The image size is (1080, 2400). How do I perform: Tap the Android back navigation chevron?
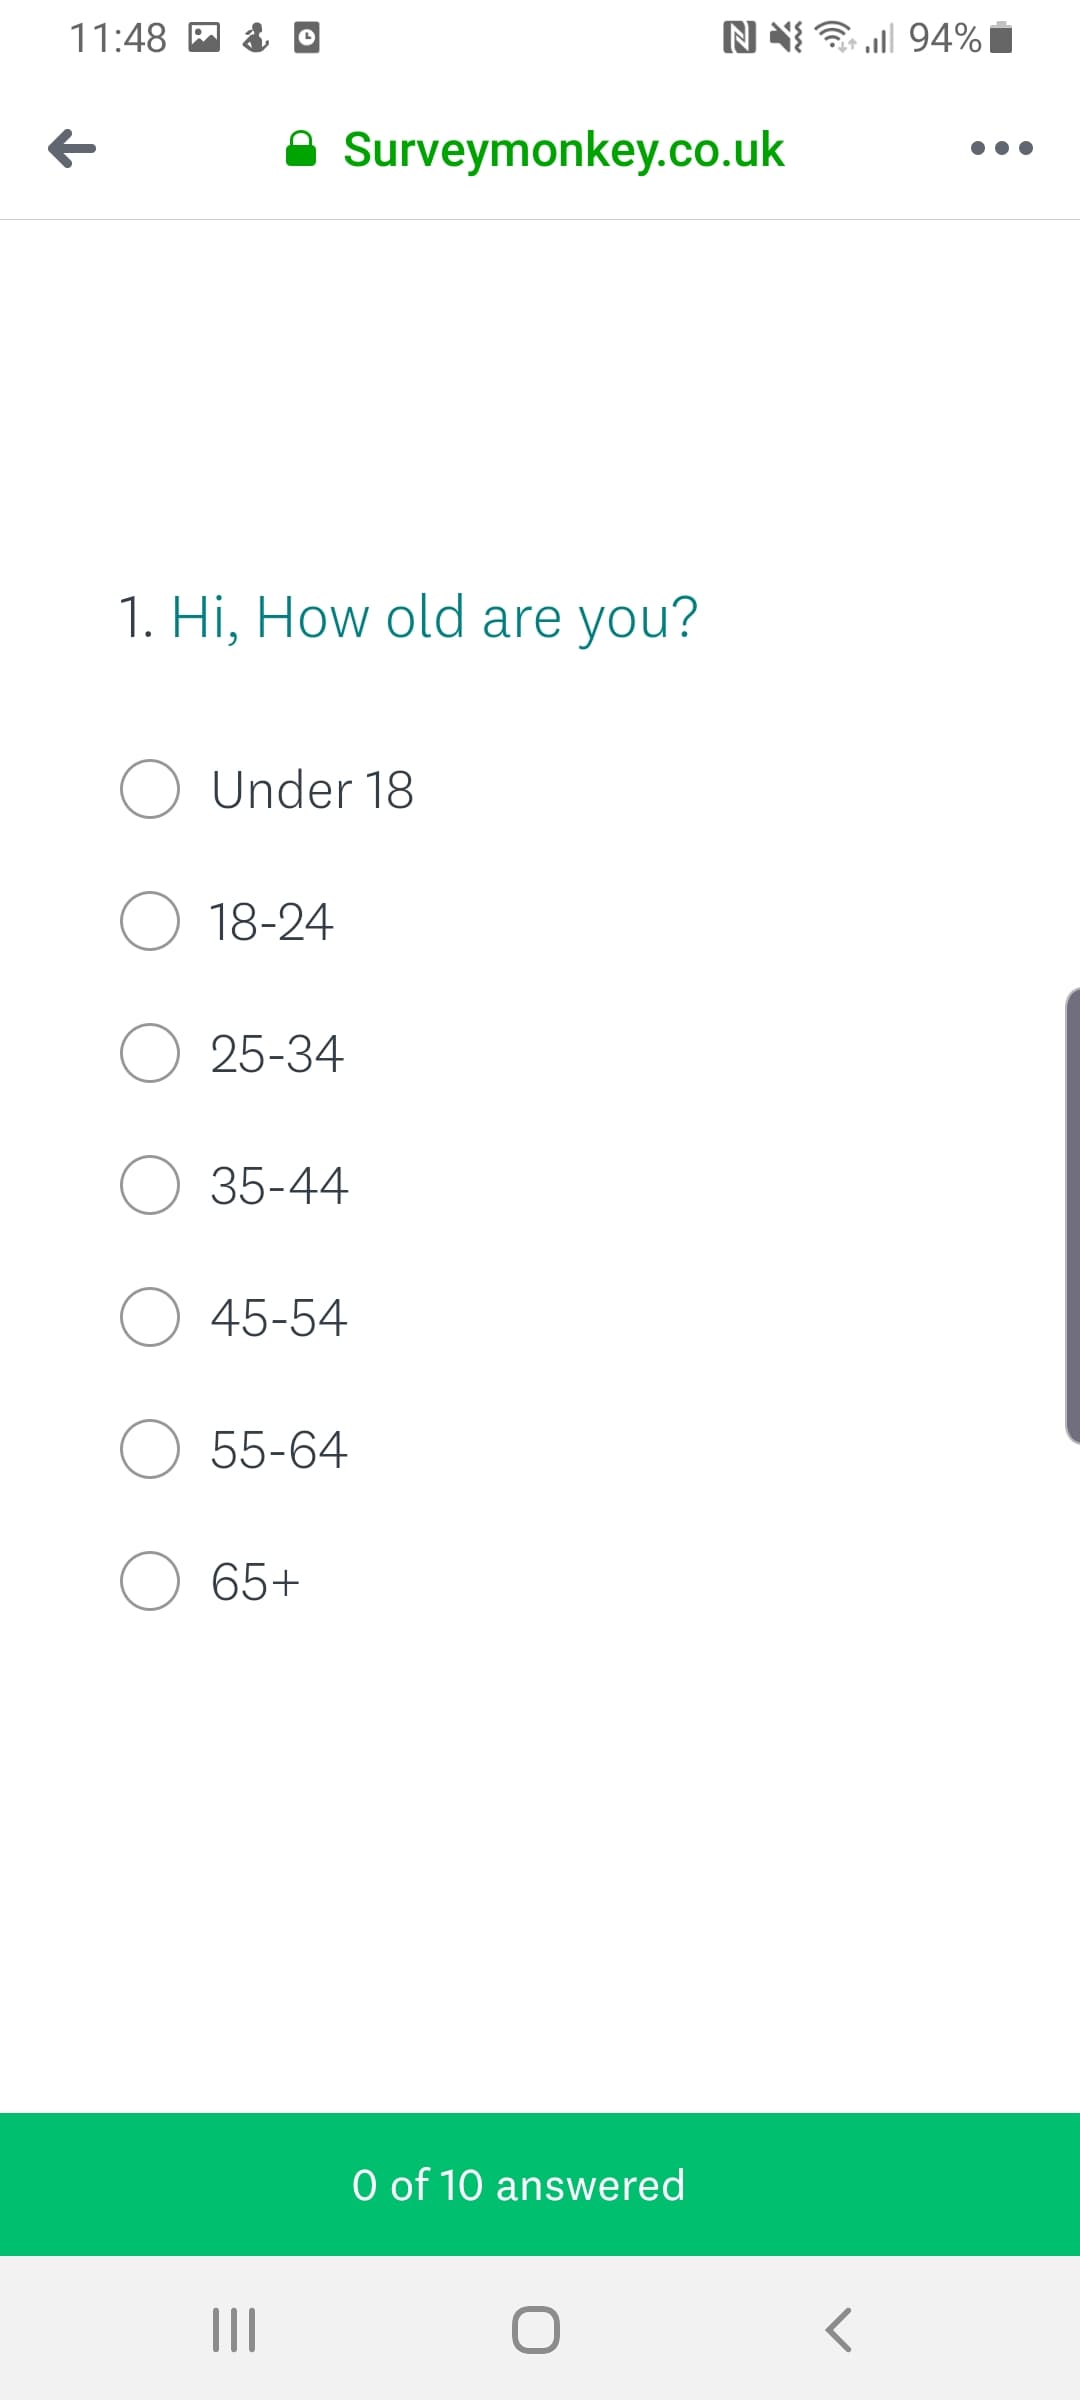(x=838, y=2329)
